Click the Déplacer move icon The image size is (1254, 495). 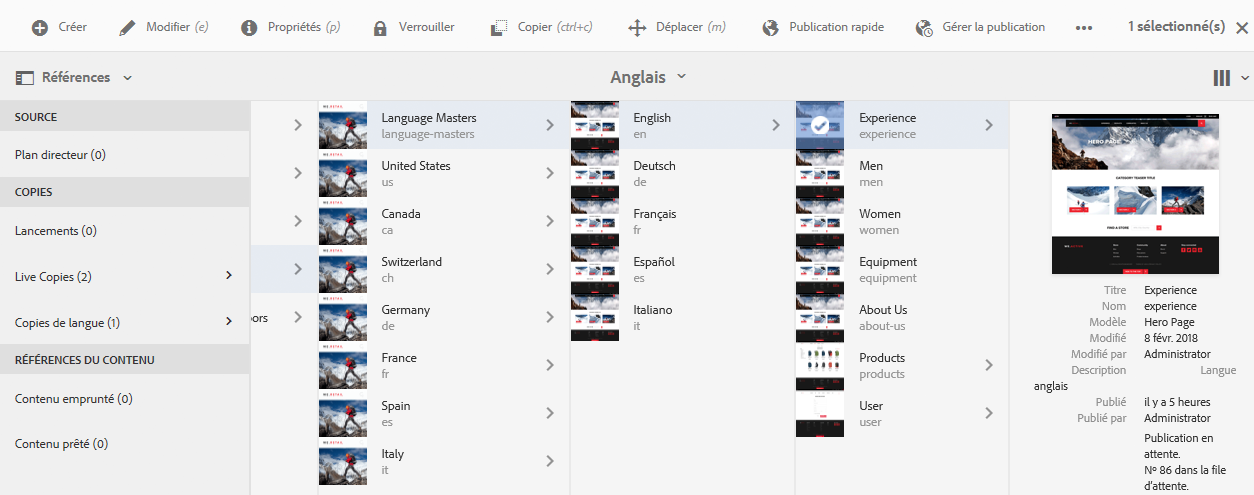coord(637,28)
